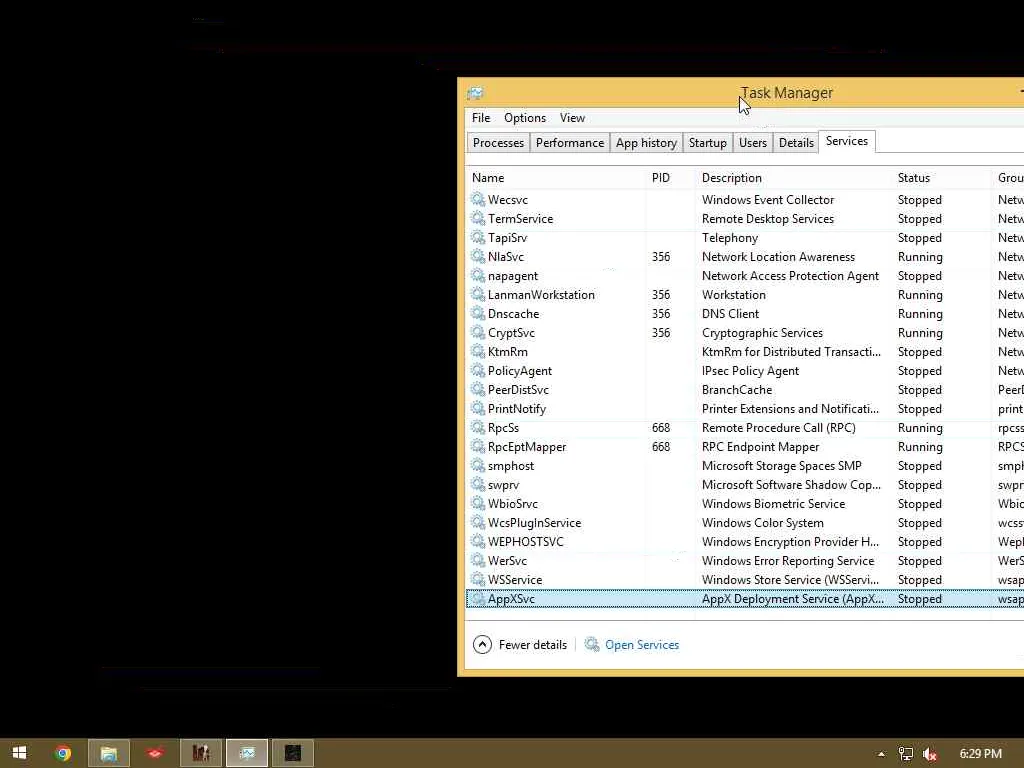Click the PolicyAgent gear icon
This screenshot has width=1024, height=768.
pos(478,370)
